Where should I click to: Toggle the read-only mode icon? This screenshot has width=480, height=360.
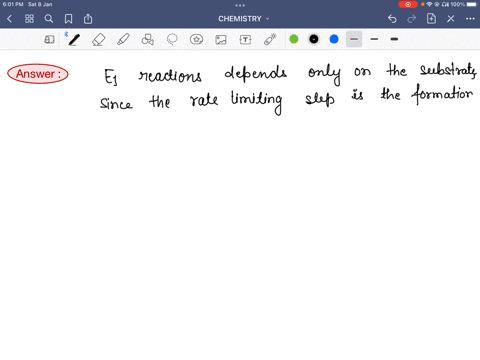coord(49,40)
